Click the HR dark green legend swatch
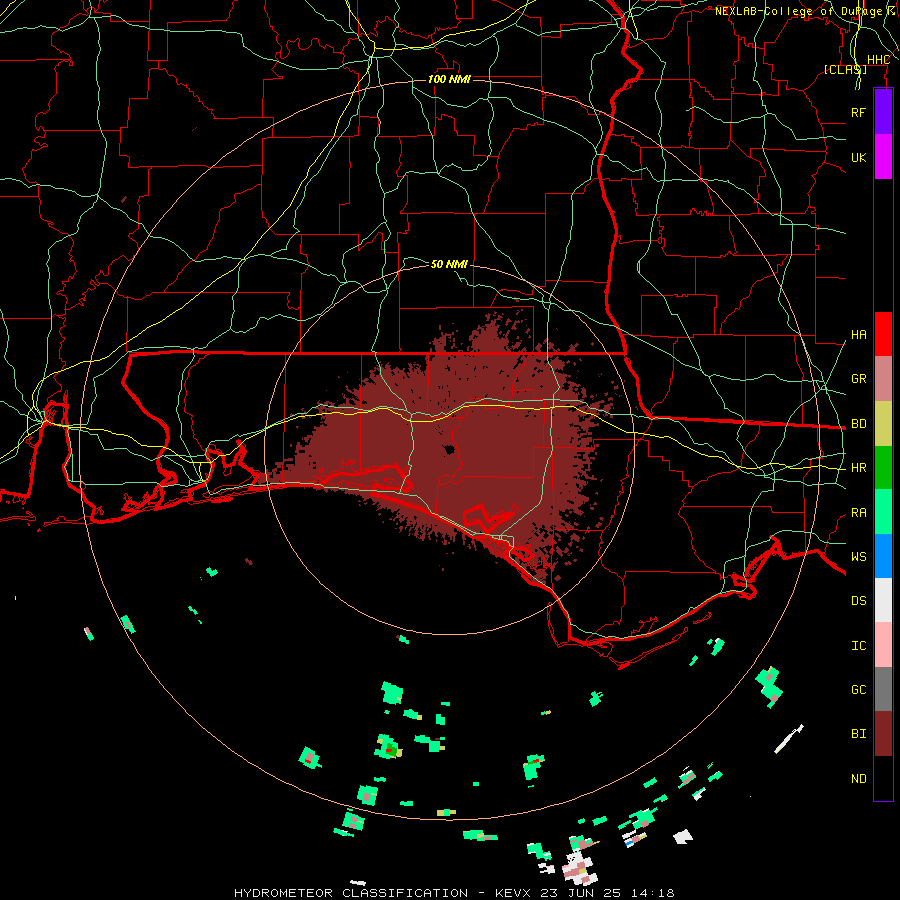The height and width of the screenshot is (900, 900). pos(883,467)
